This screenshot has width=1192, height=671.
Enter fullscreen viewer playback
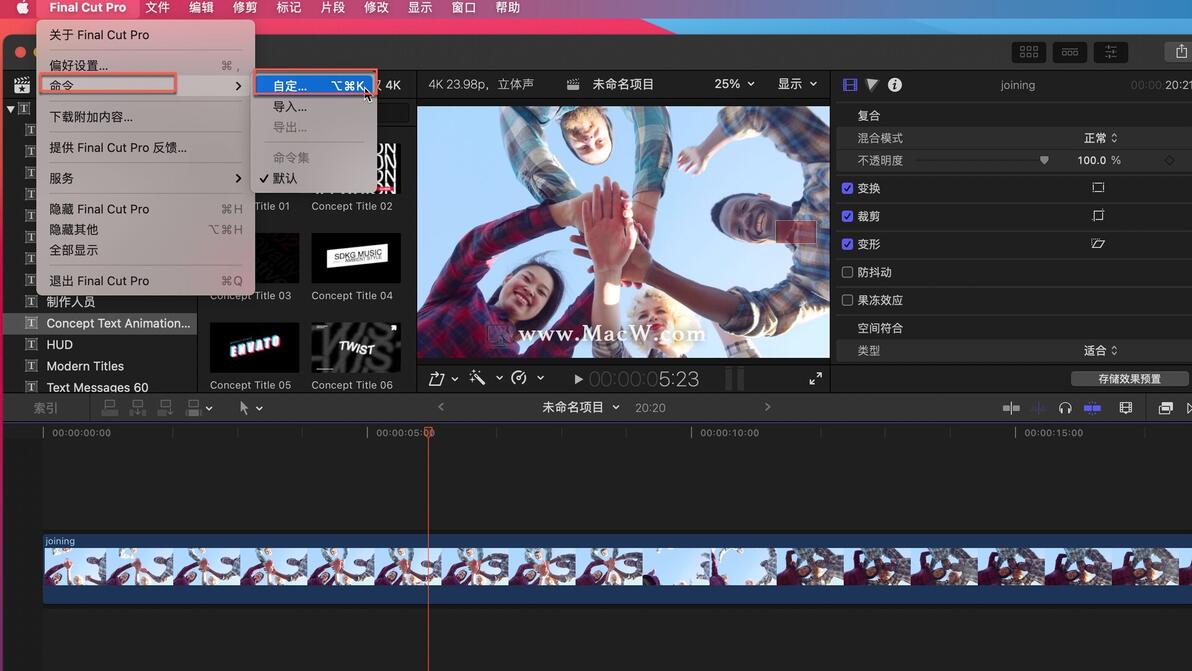[x=815, y=378]
